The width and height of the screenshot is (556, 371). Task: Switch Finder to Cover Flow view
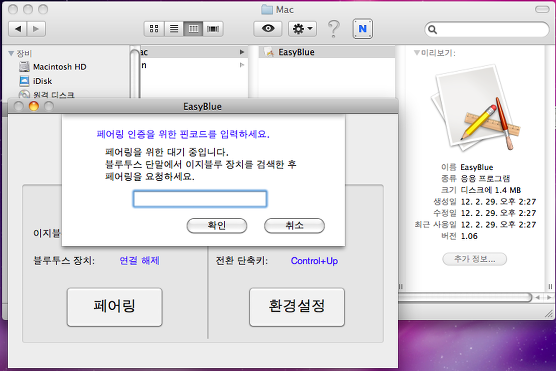click(213, 29)
